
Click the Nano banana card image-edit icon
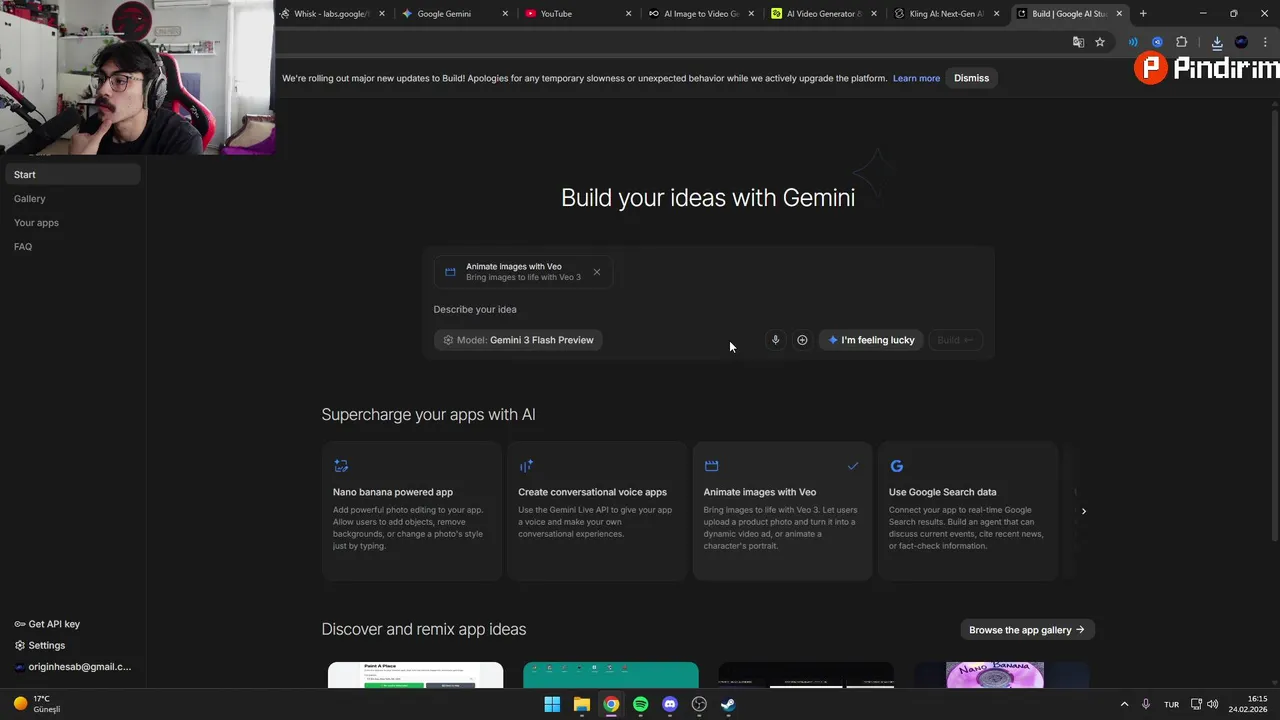341,466
